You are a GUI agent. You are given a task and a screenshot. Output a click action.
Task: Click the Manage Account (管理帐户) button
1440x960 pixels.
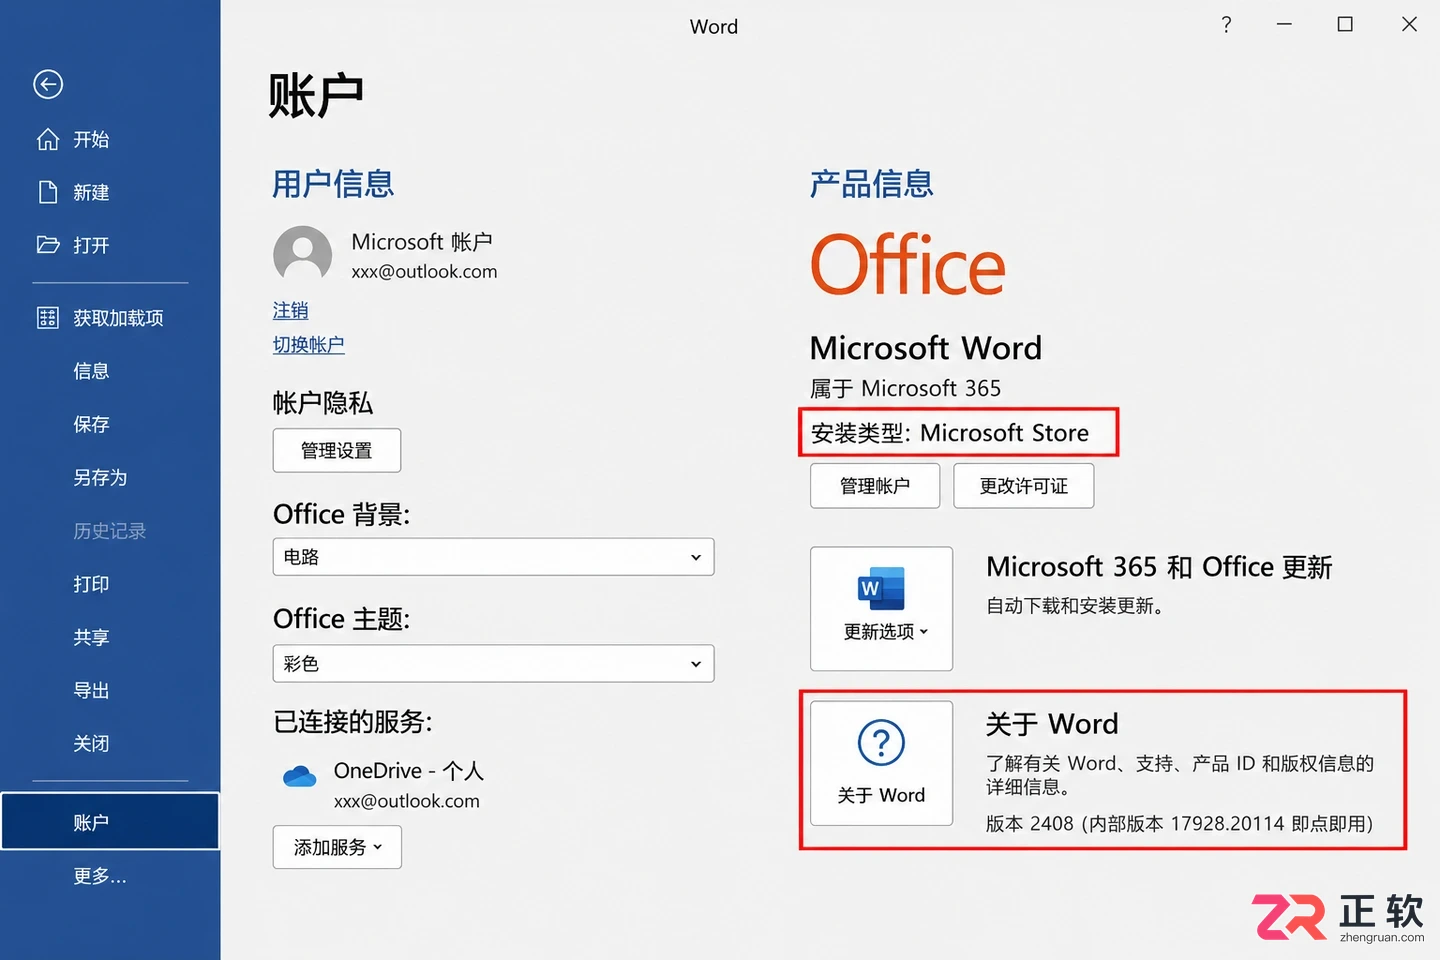tap(875, 486)
